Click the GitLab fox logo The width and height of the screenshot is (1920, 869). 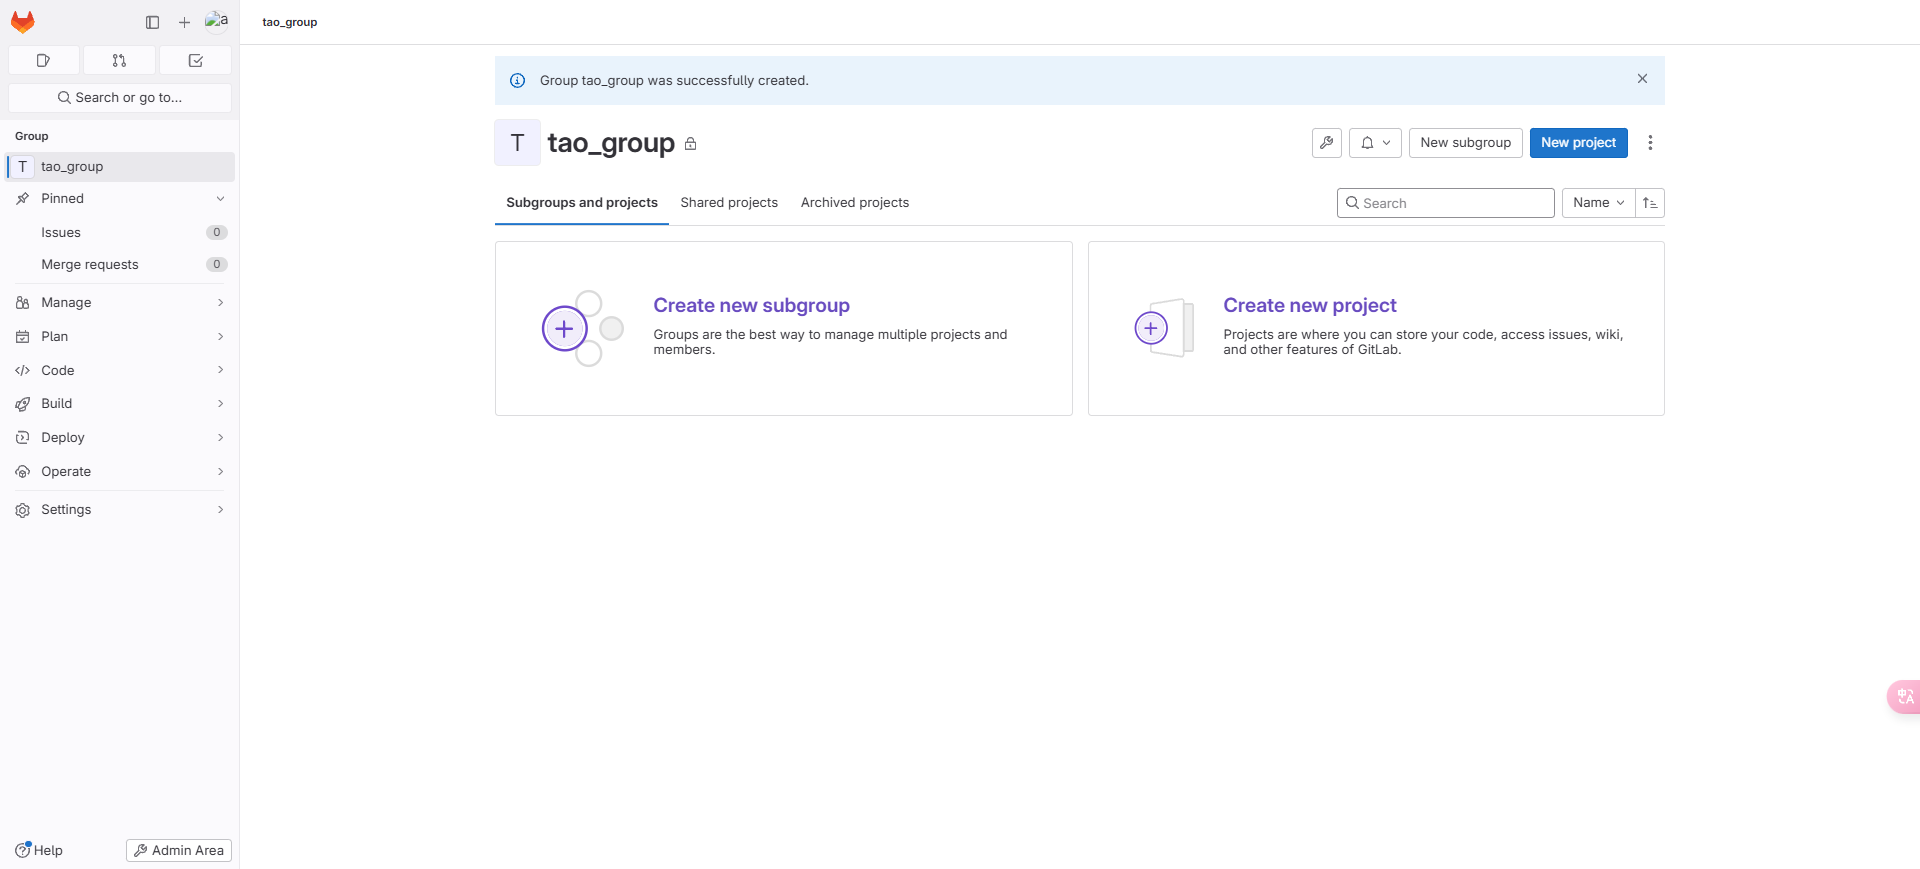(x=22, y=21)
